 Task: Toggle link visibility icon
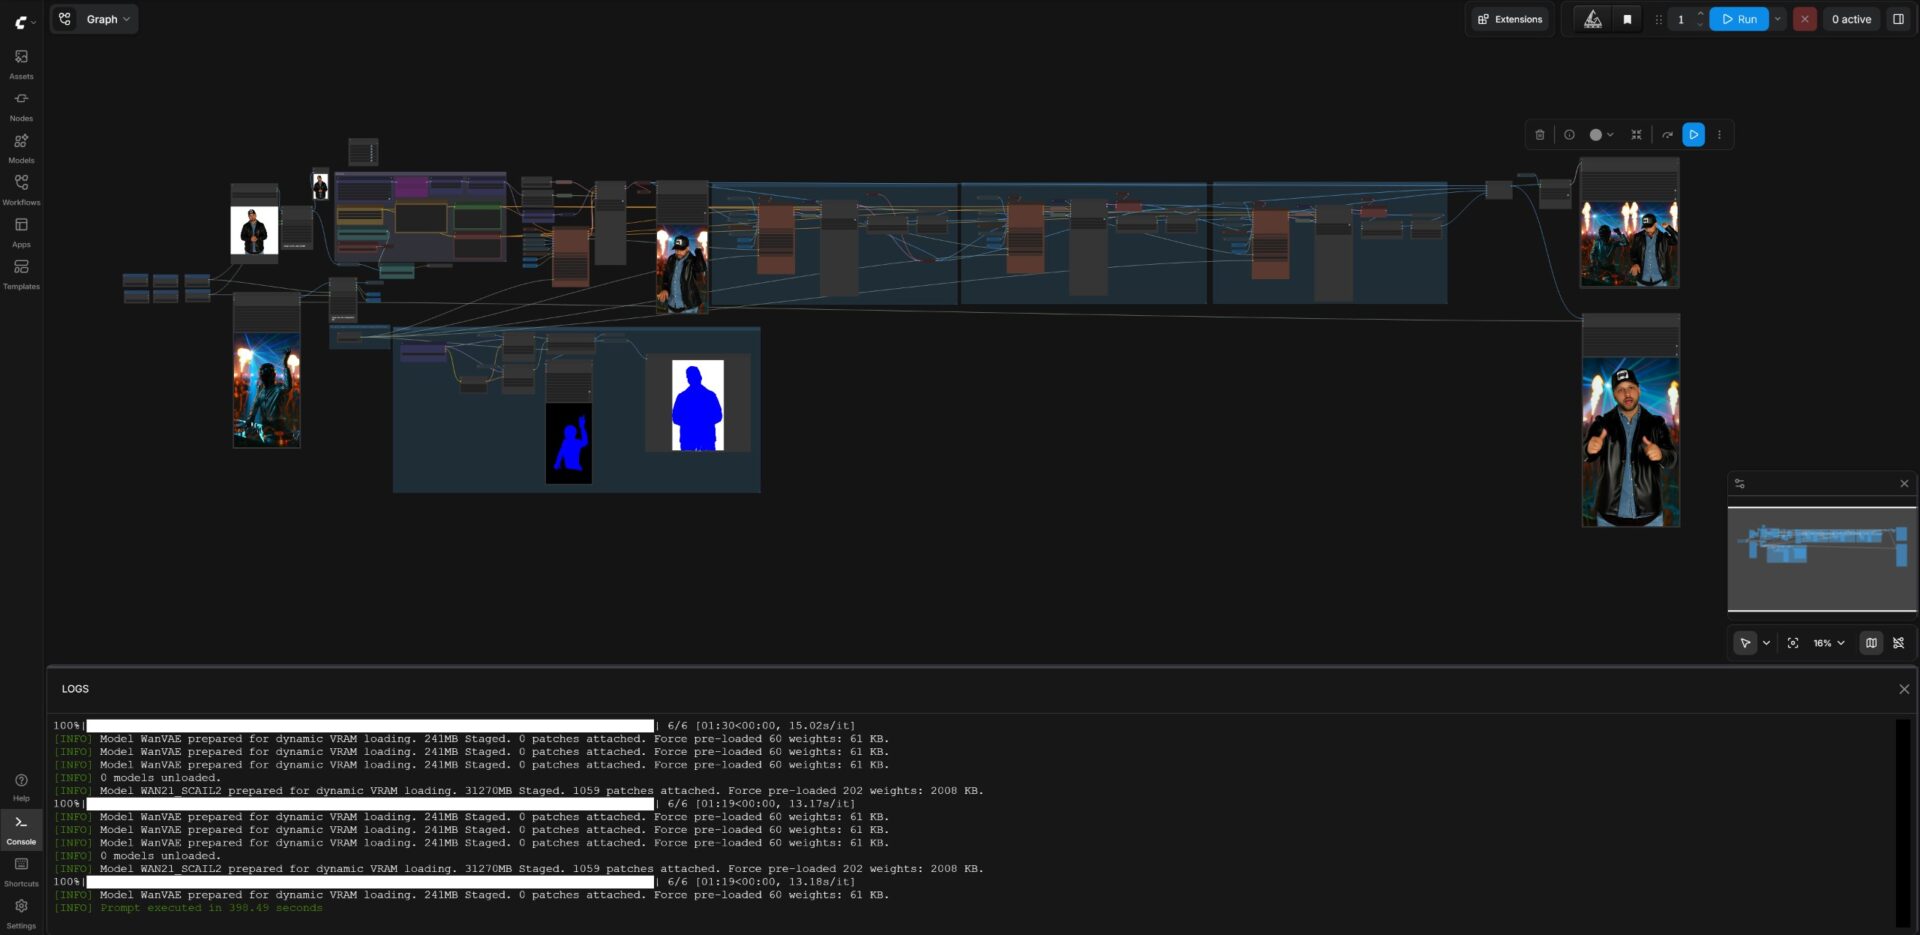click(x=1898, y=643)
